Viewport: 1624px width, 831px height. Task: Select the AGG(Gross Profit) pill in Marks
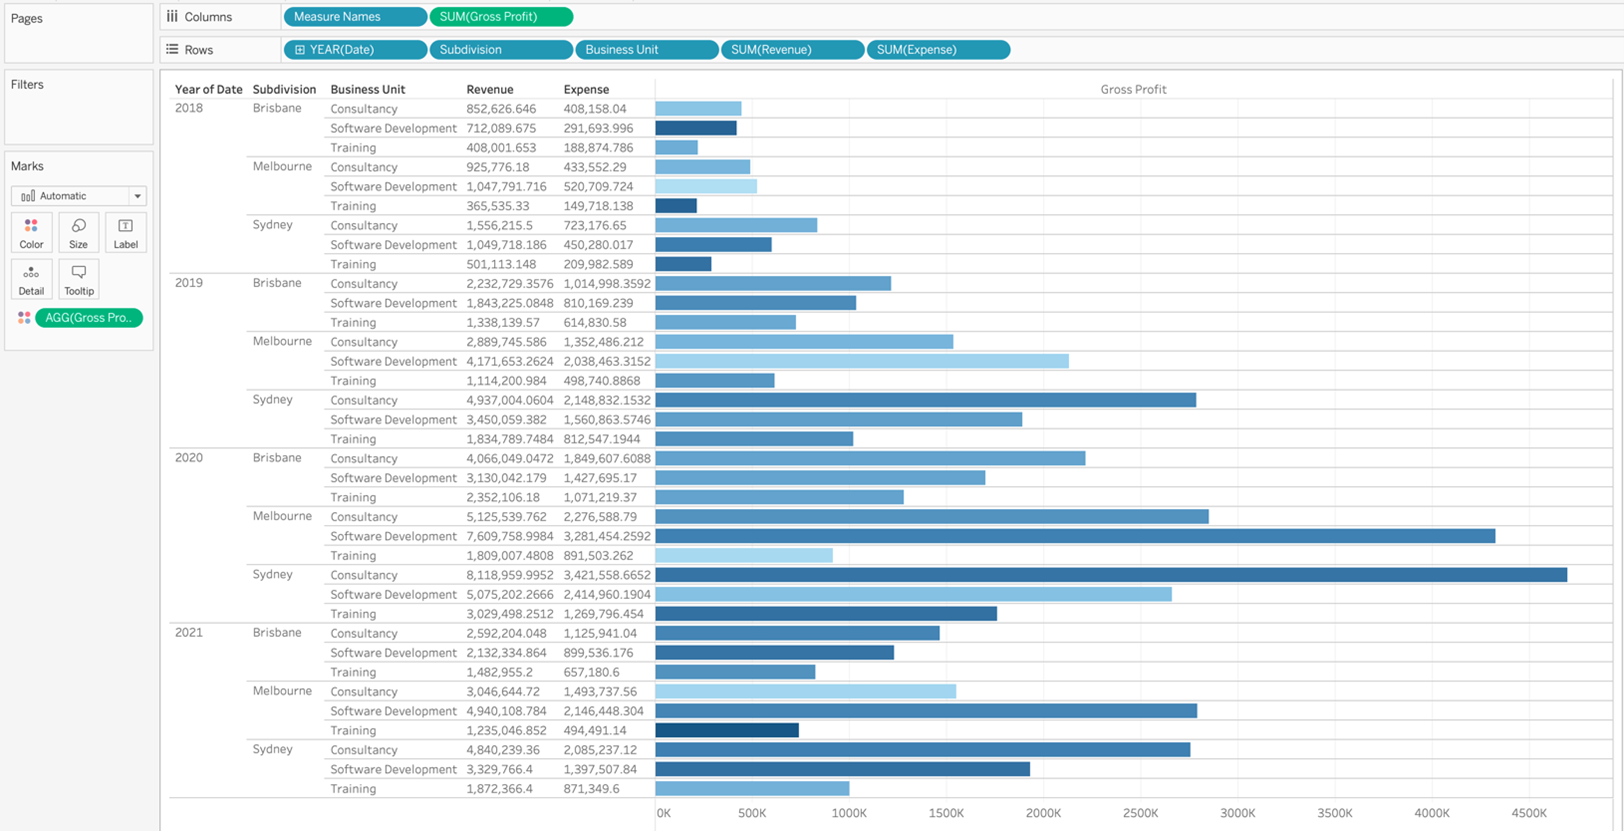[x=89, y=318]
